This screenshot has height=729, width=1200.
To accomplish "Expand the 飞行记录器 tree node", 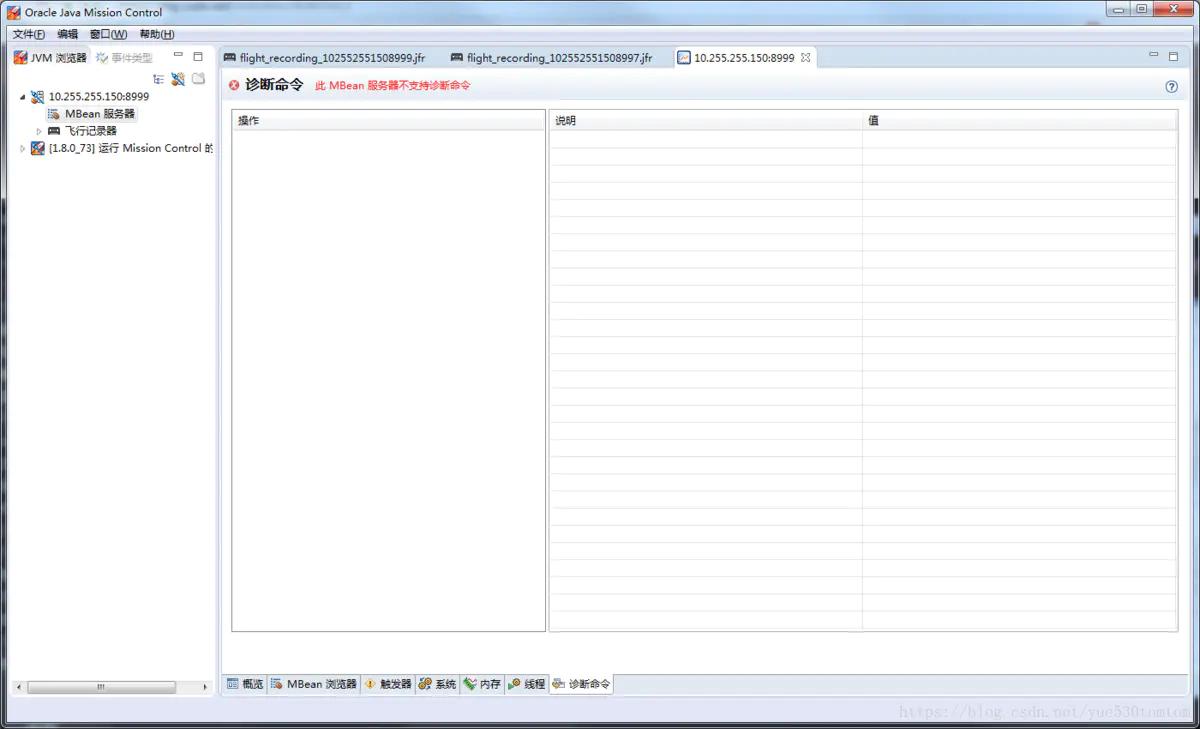I will pos(38,130).
